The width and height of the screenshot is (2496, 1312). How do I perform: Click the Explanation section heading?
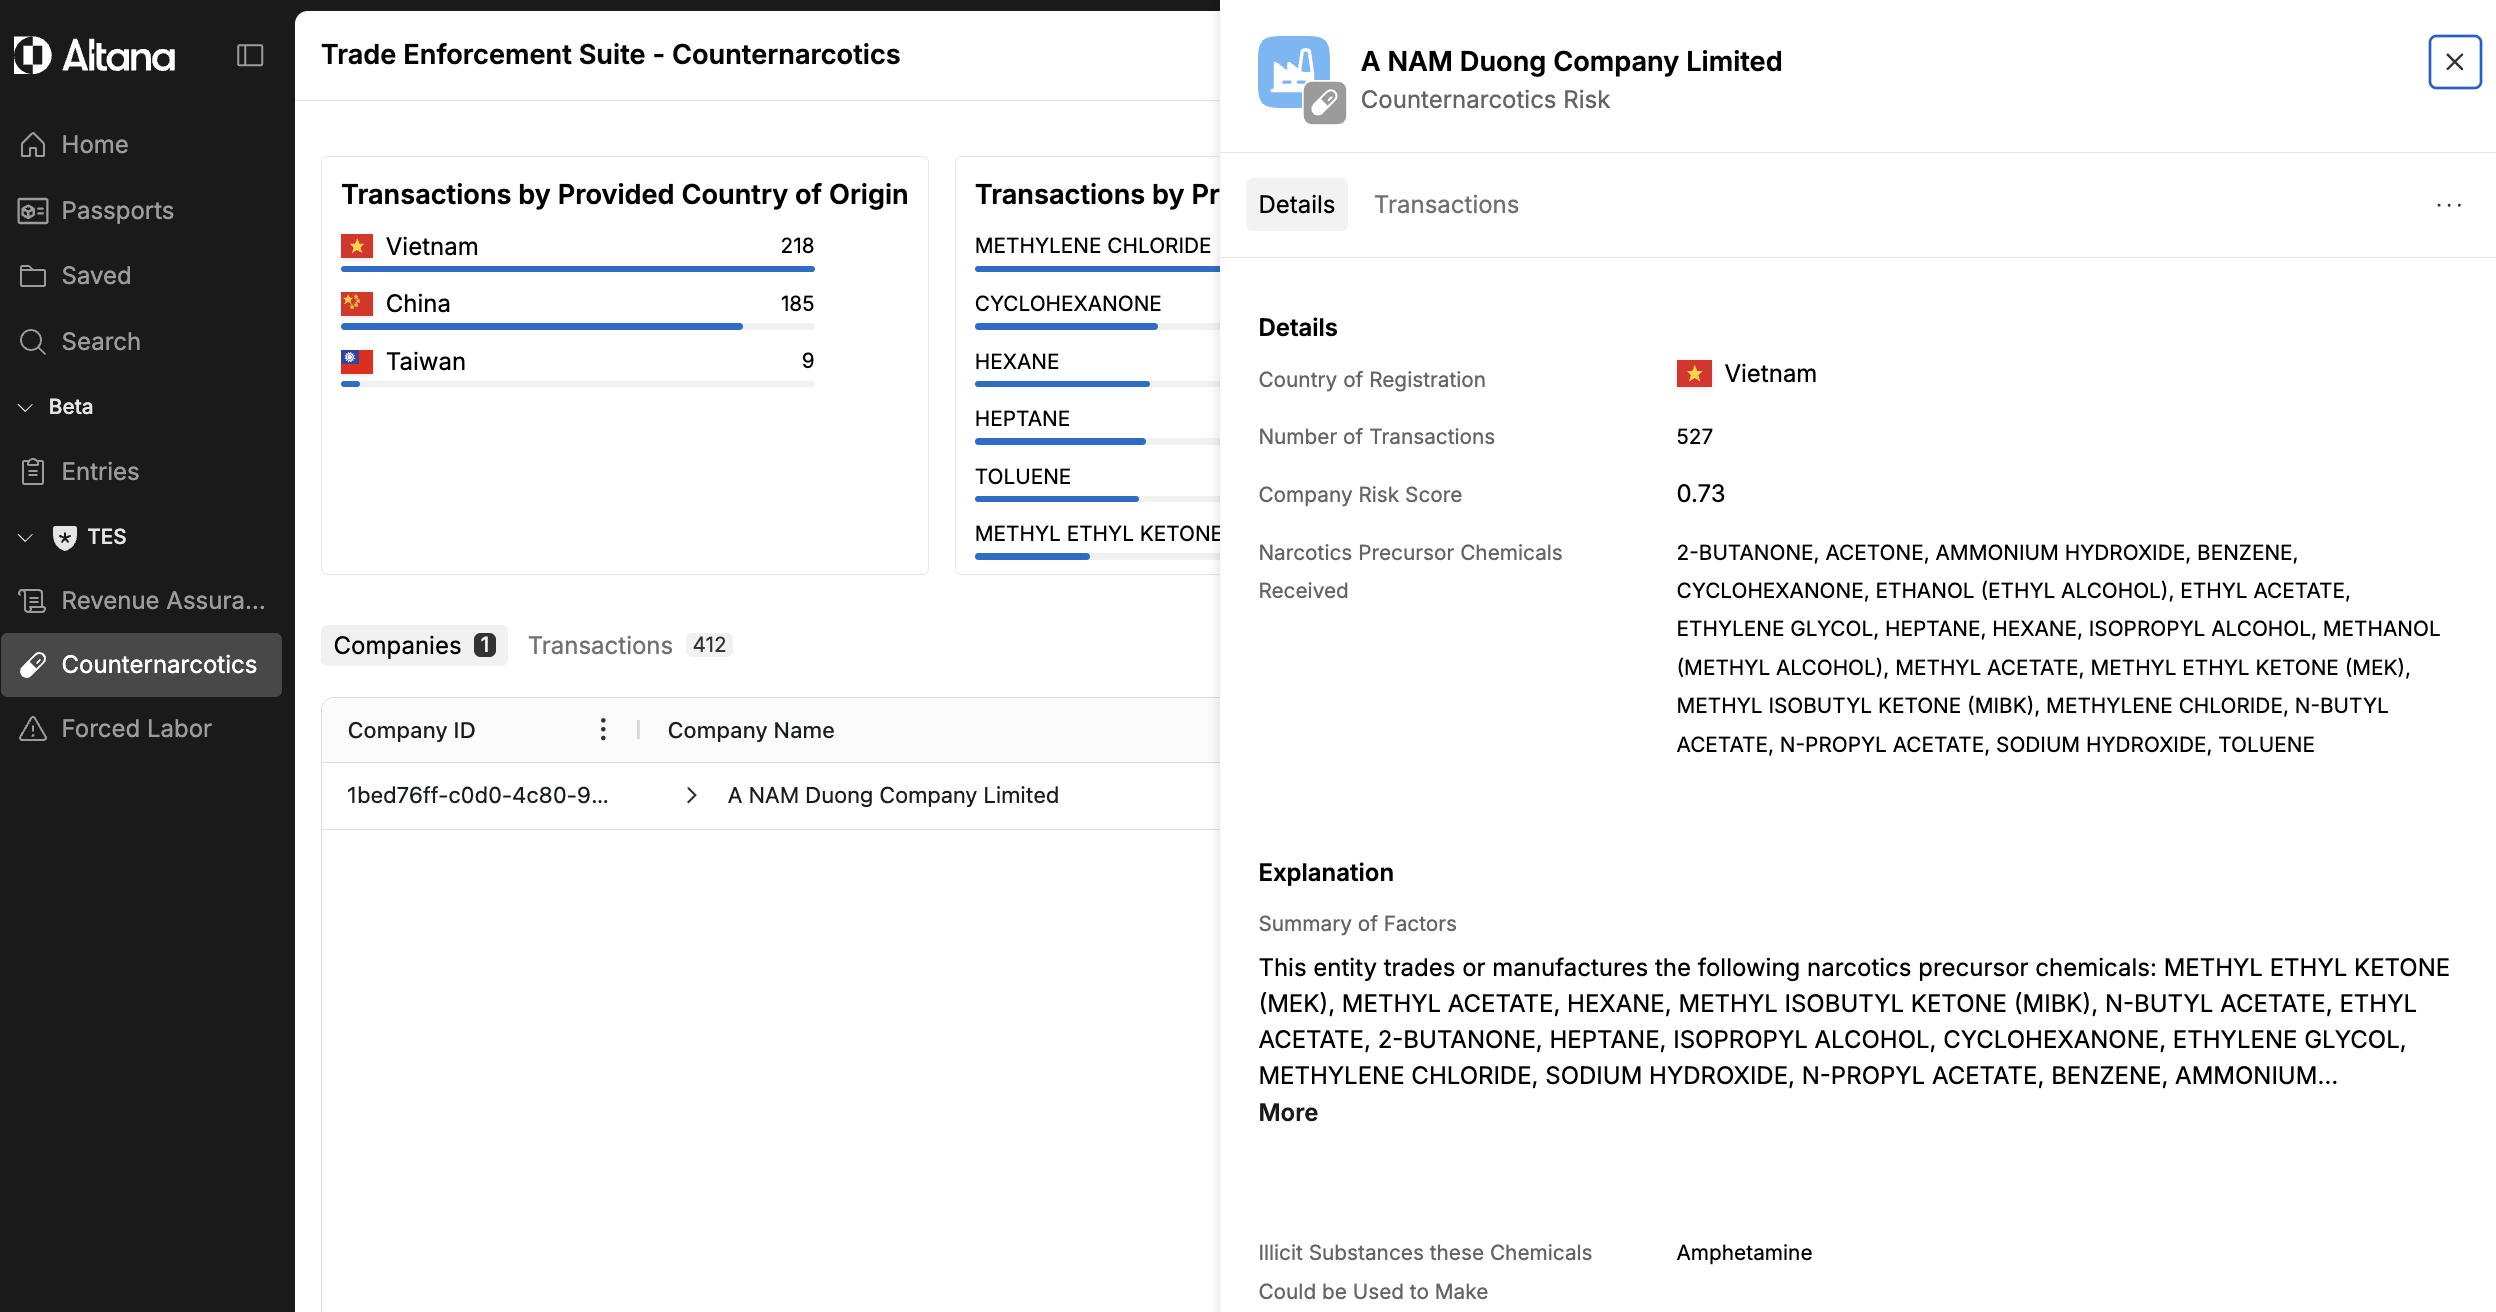click(1326, 872)
